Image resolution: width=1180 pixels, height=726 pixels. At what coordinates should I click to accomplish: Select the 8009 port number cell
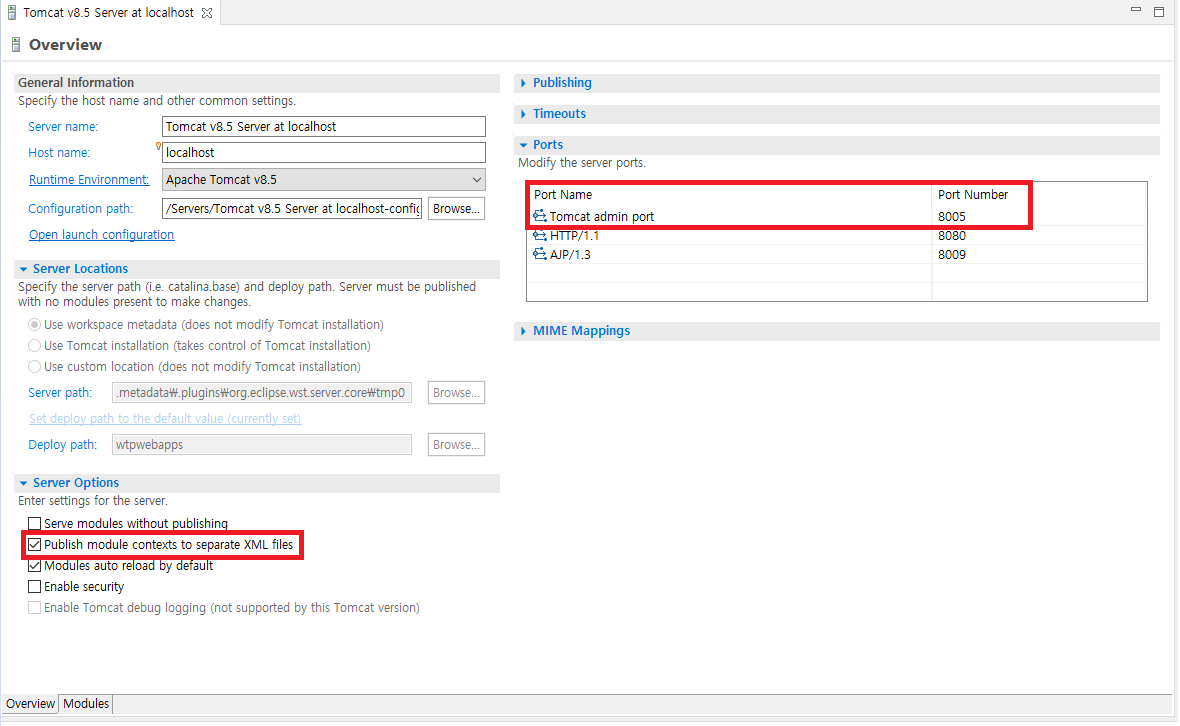952,254
